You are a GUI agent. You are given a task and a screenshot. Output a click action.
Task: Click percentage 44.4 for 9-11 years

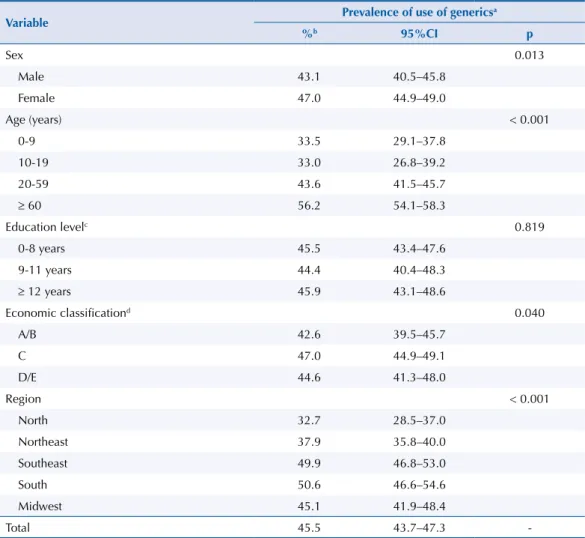point(309,270)
